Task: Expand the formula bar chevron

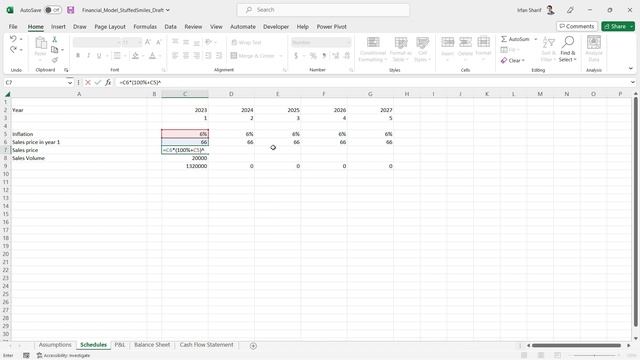Action: (x=632, y=82)
